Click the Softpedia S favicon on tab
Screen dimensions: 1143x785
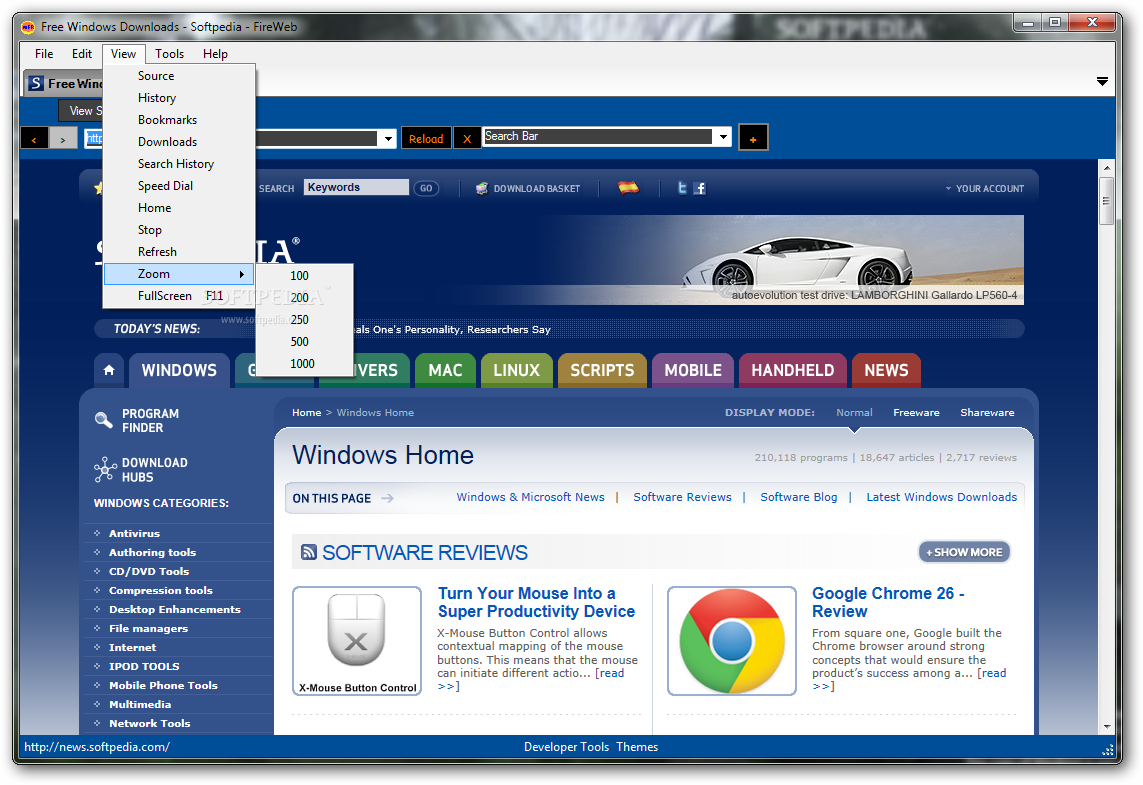pyautogui.click(x=36, y=83)
